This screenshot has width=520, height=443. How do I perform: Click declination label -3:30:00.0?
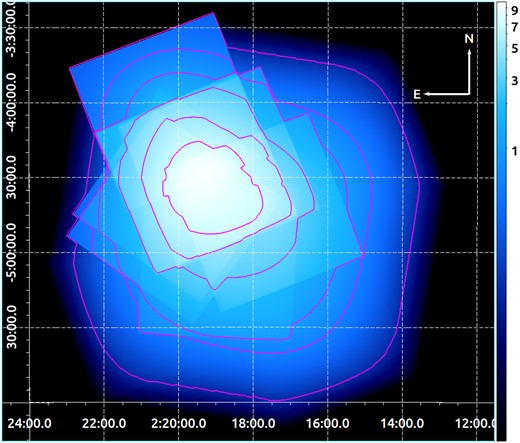point(12,28)
